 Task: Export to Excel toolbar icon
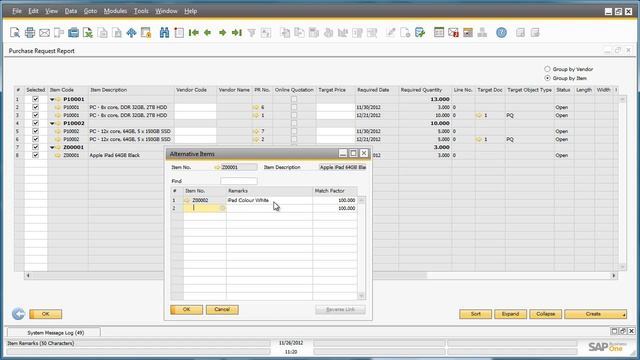click(88, 33)
